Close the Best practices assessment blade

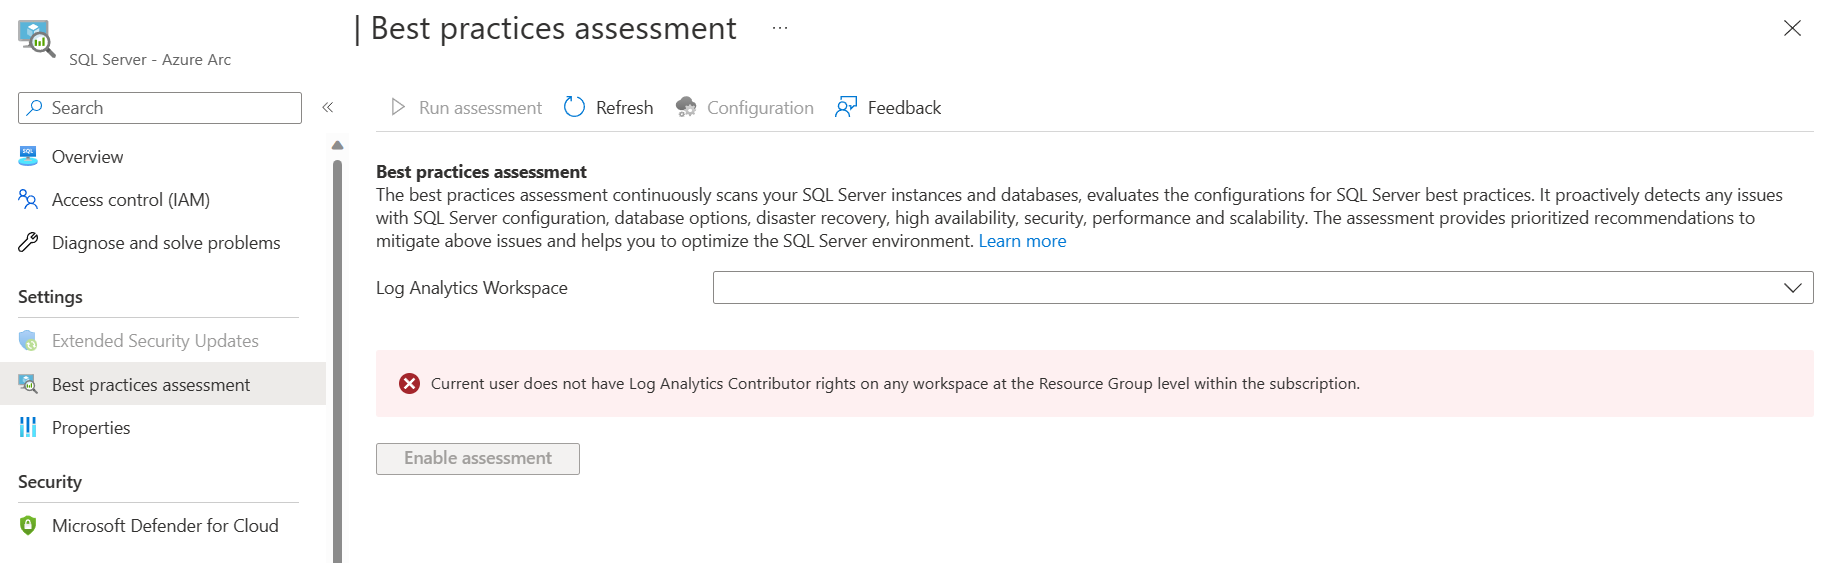pos(1792,28)
